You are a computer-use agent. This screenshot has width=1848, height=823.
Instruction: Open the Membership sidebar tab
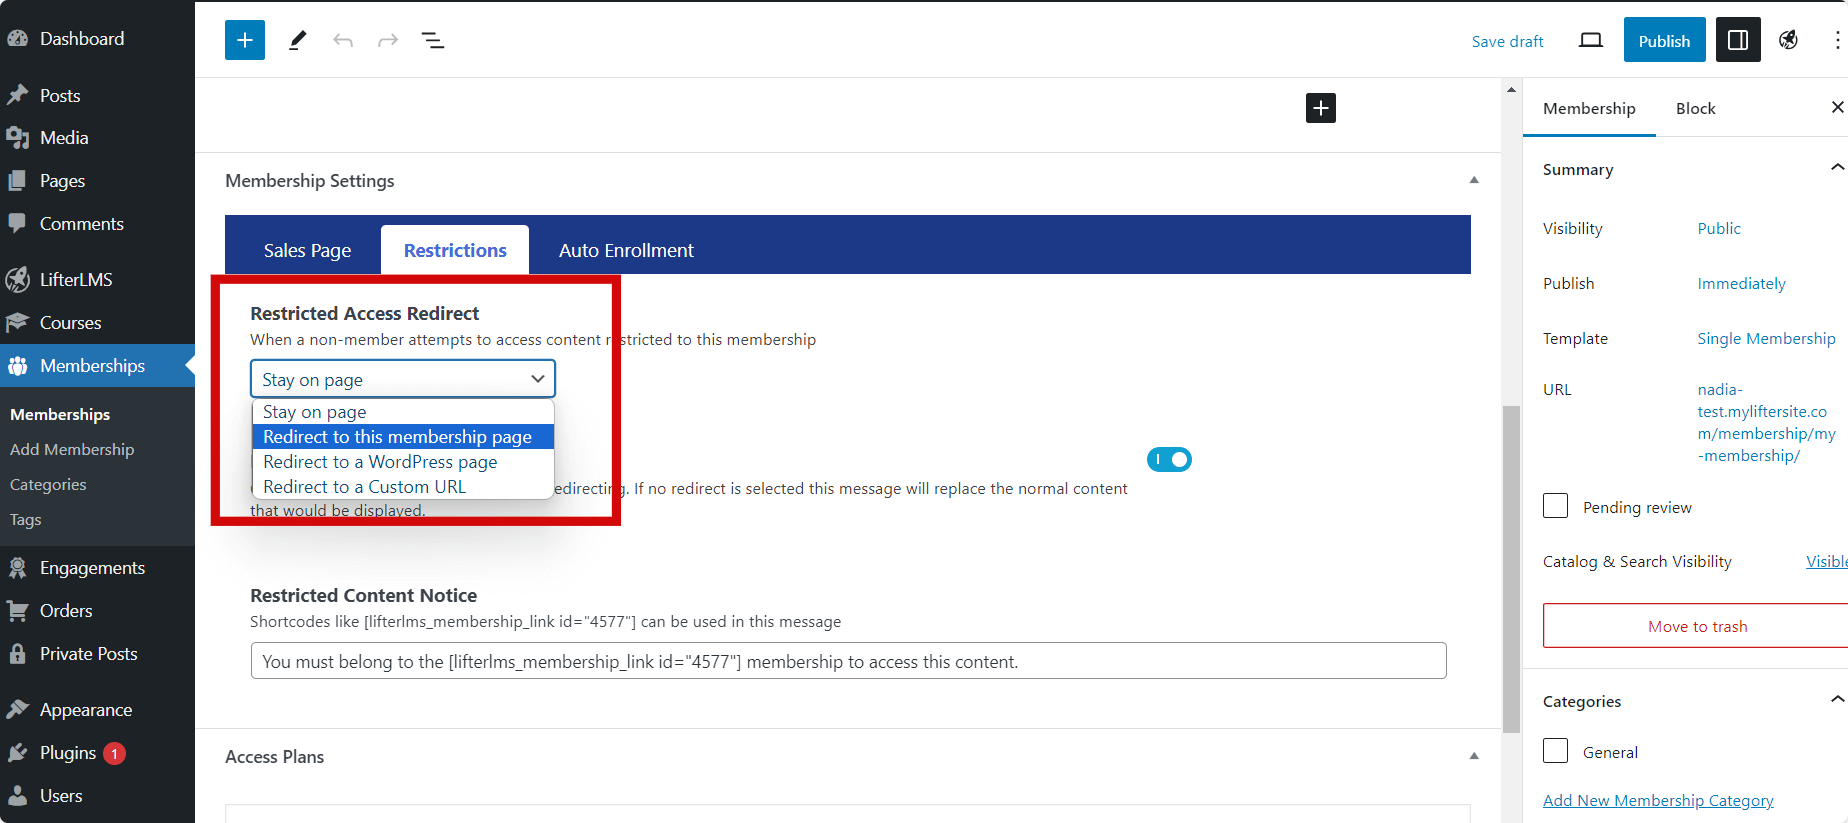point(1589,108)
